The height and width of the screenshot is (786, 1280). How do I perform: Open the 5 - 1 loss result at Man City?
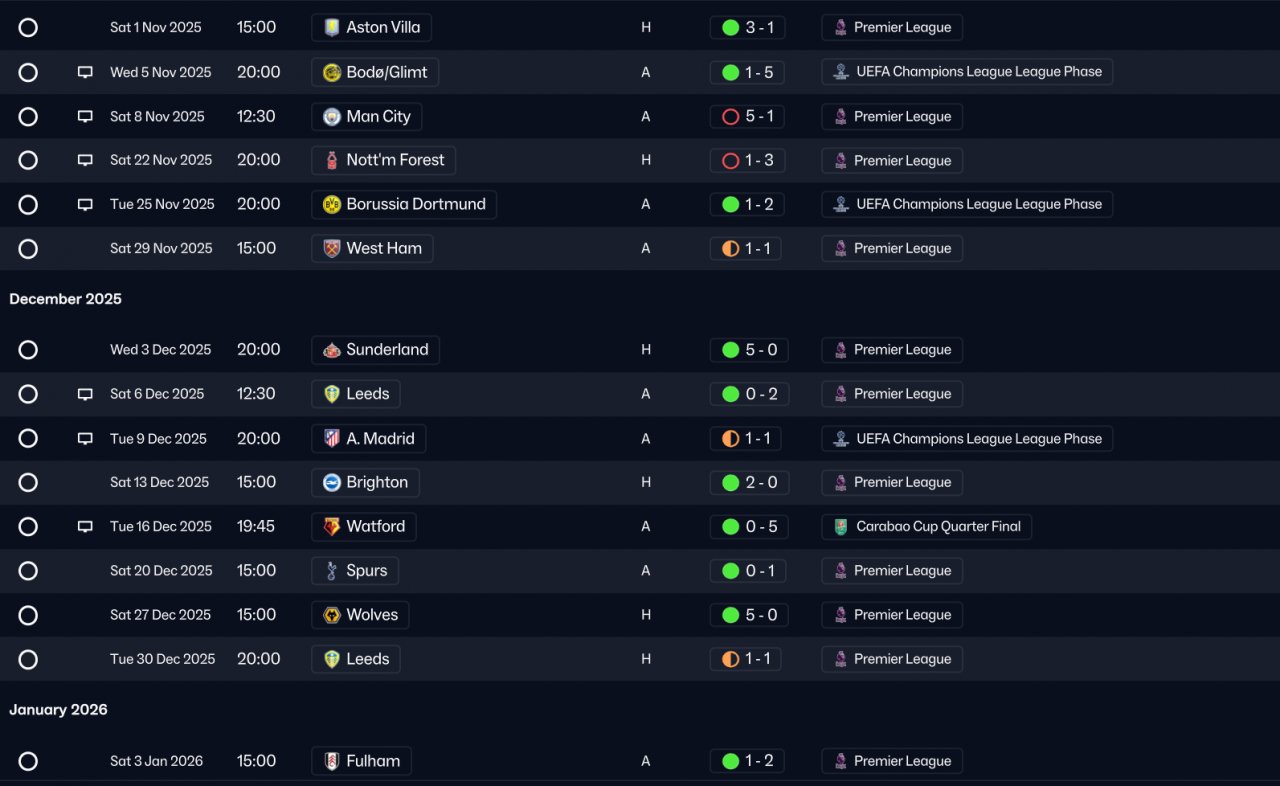748,116
